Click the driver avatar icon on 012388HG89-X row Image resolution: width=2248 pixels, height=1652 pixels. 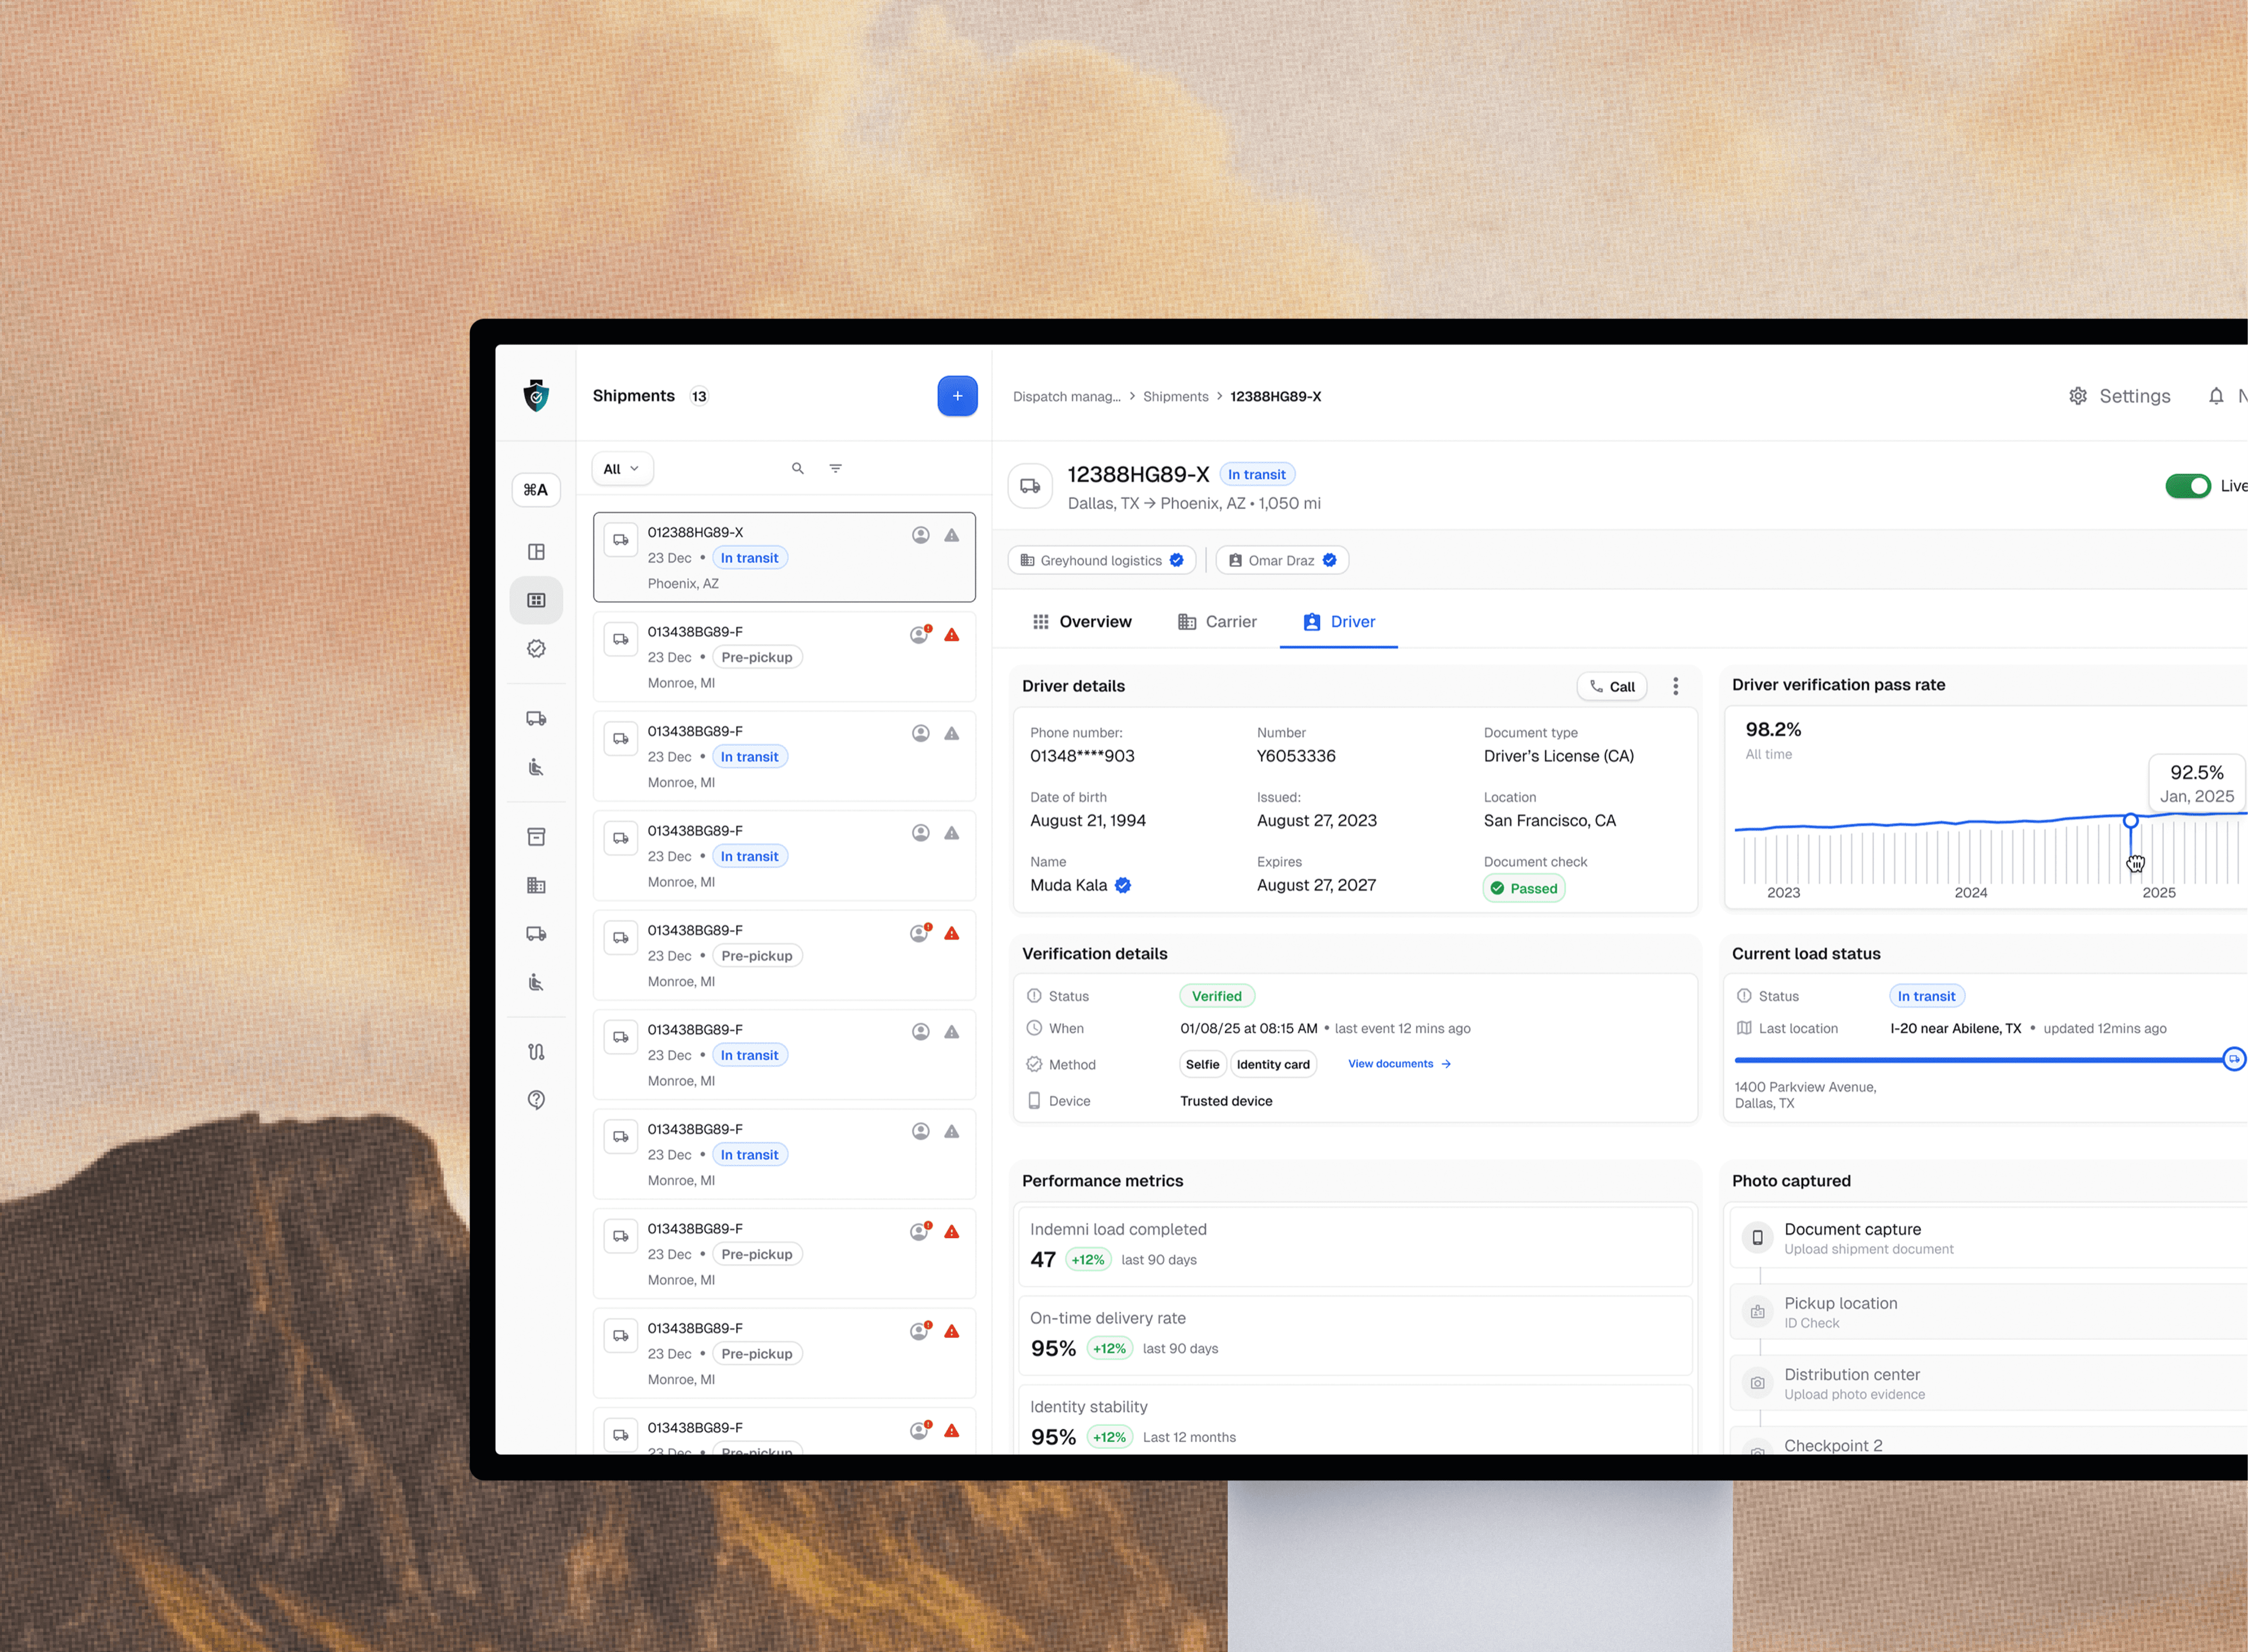[921, 535]
